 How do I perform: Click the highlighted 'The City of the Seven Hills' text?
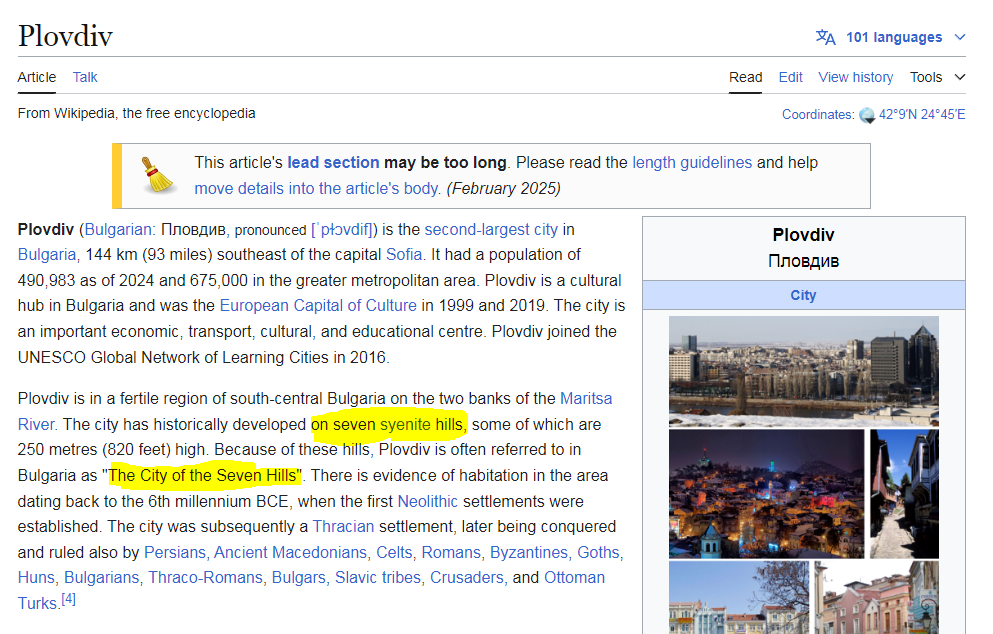[203, 476]
